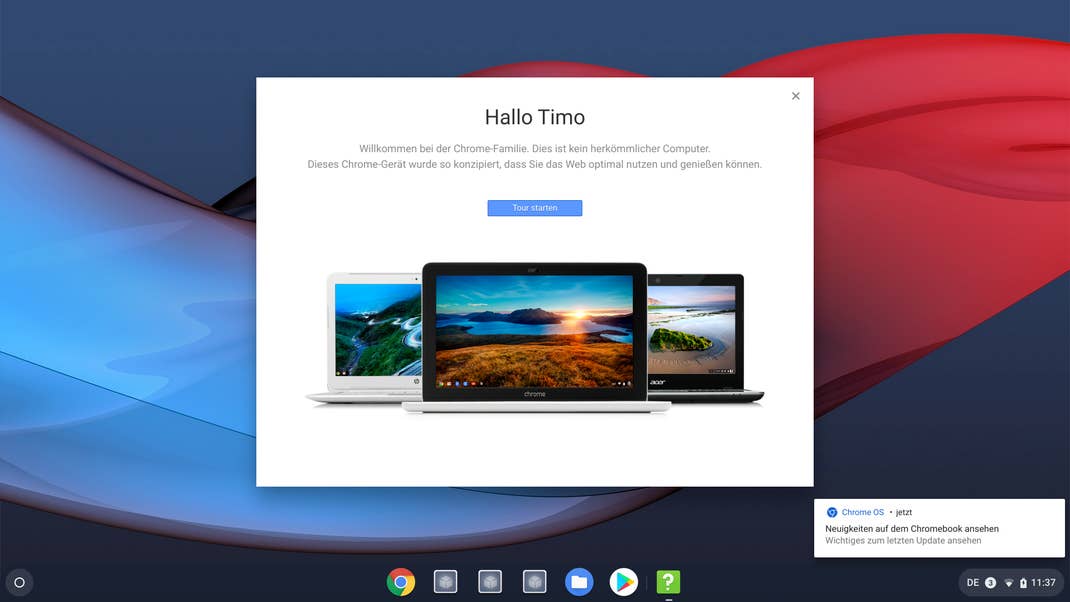Click the Tour starten button

(x=535, y=208)
